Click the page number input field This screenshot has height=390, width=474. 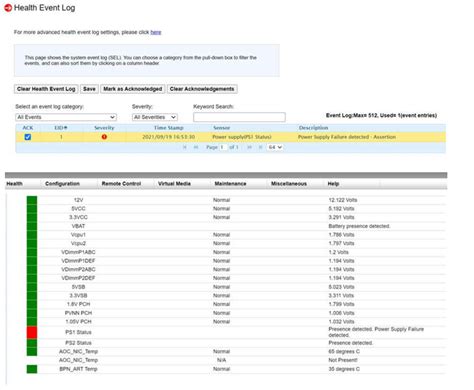pyautogui.click(x=223, y=147)
